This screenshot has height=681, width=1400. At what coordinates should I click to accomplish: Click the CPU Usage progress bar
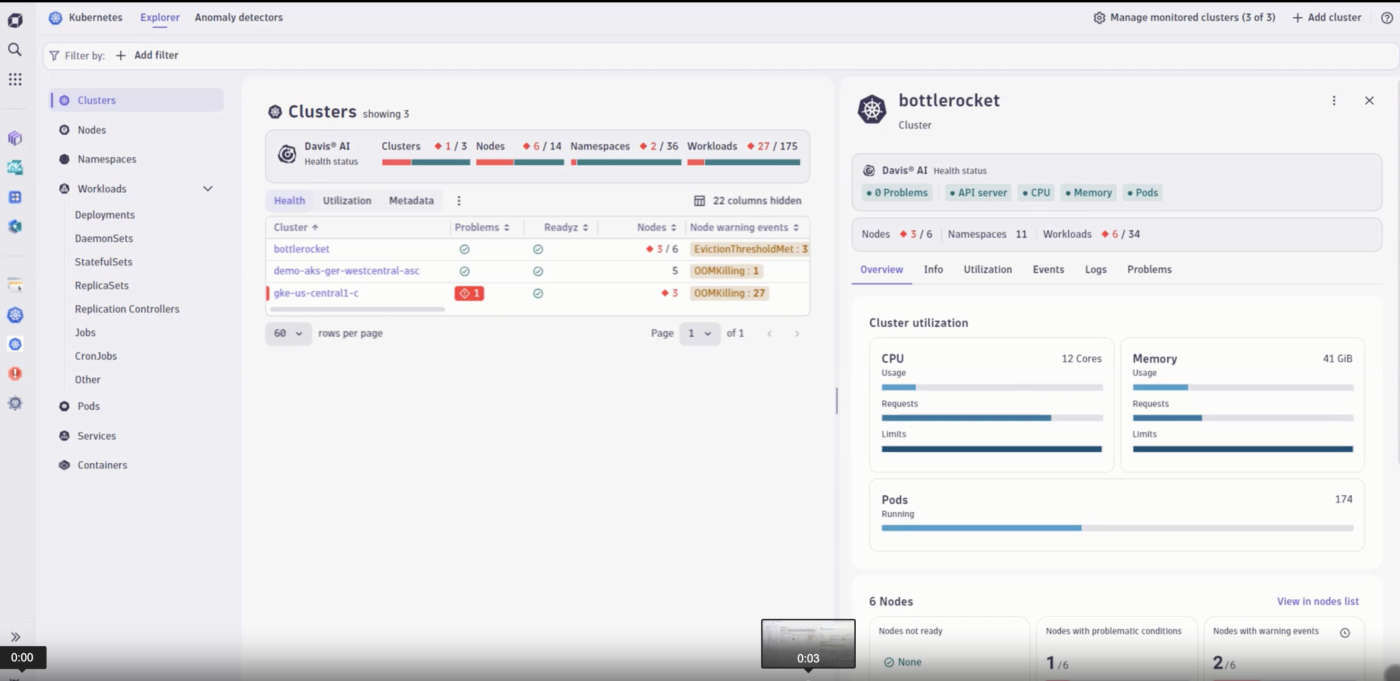click(x=991, y=387)
